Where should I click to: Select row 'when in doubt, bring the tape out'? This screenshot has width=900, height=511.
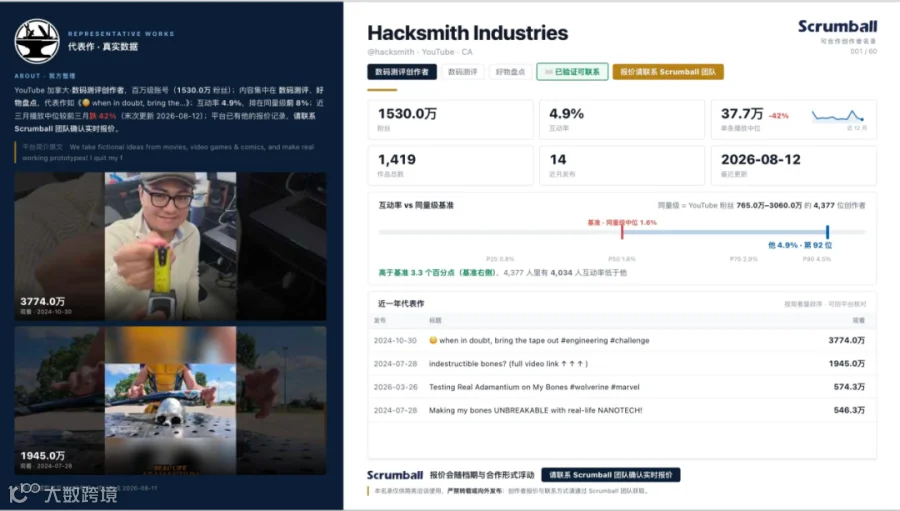pos(622,340)
